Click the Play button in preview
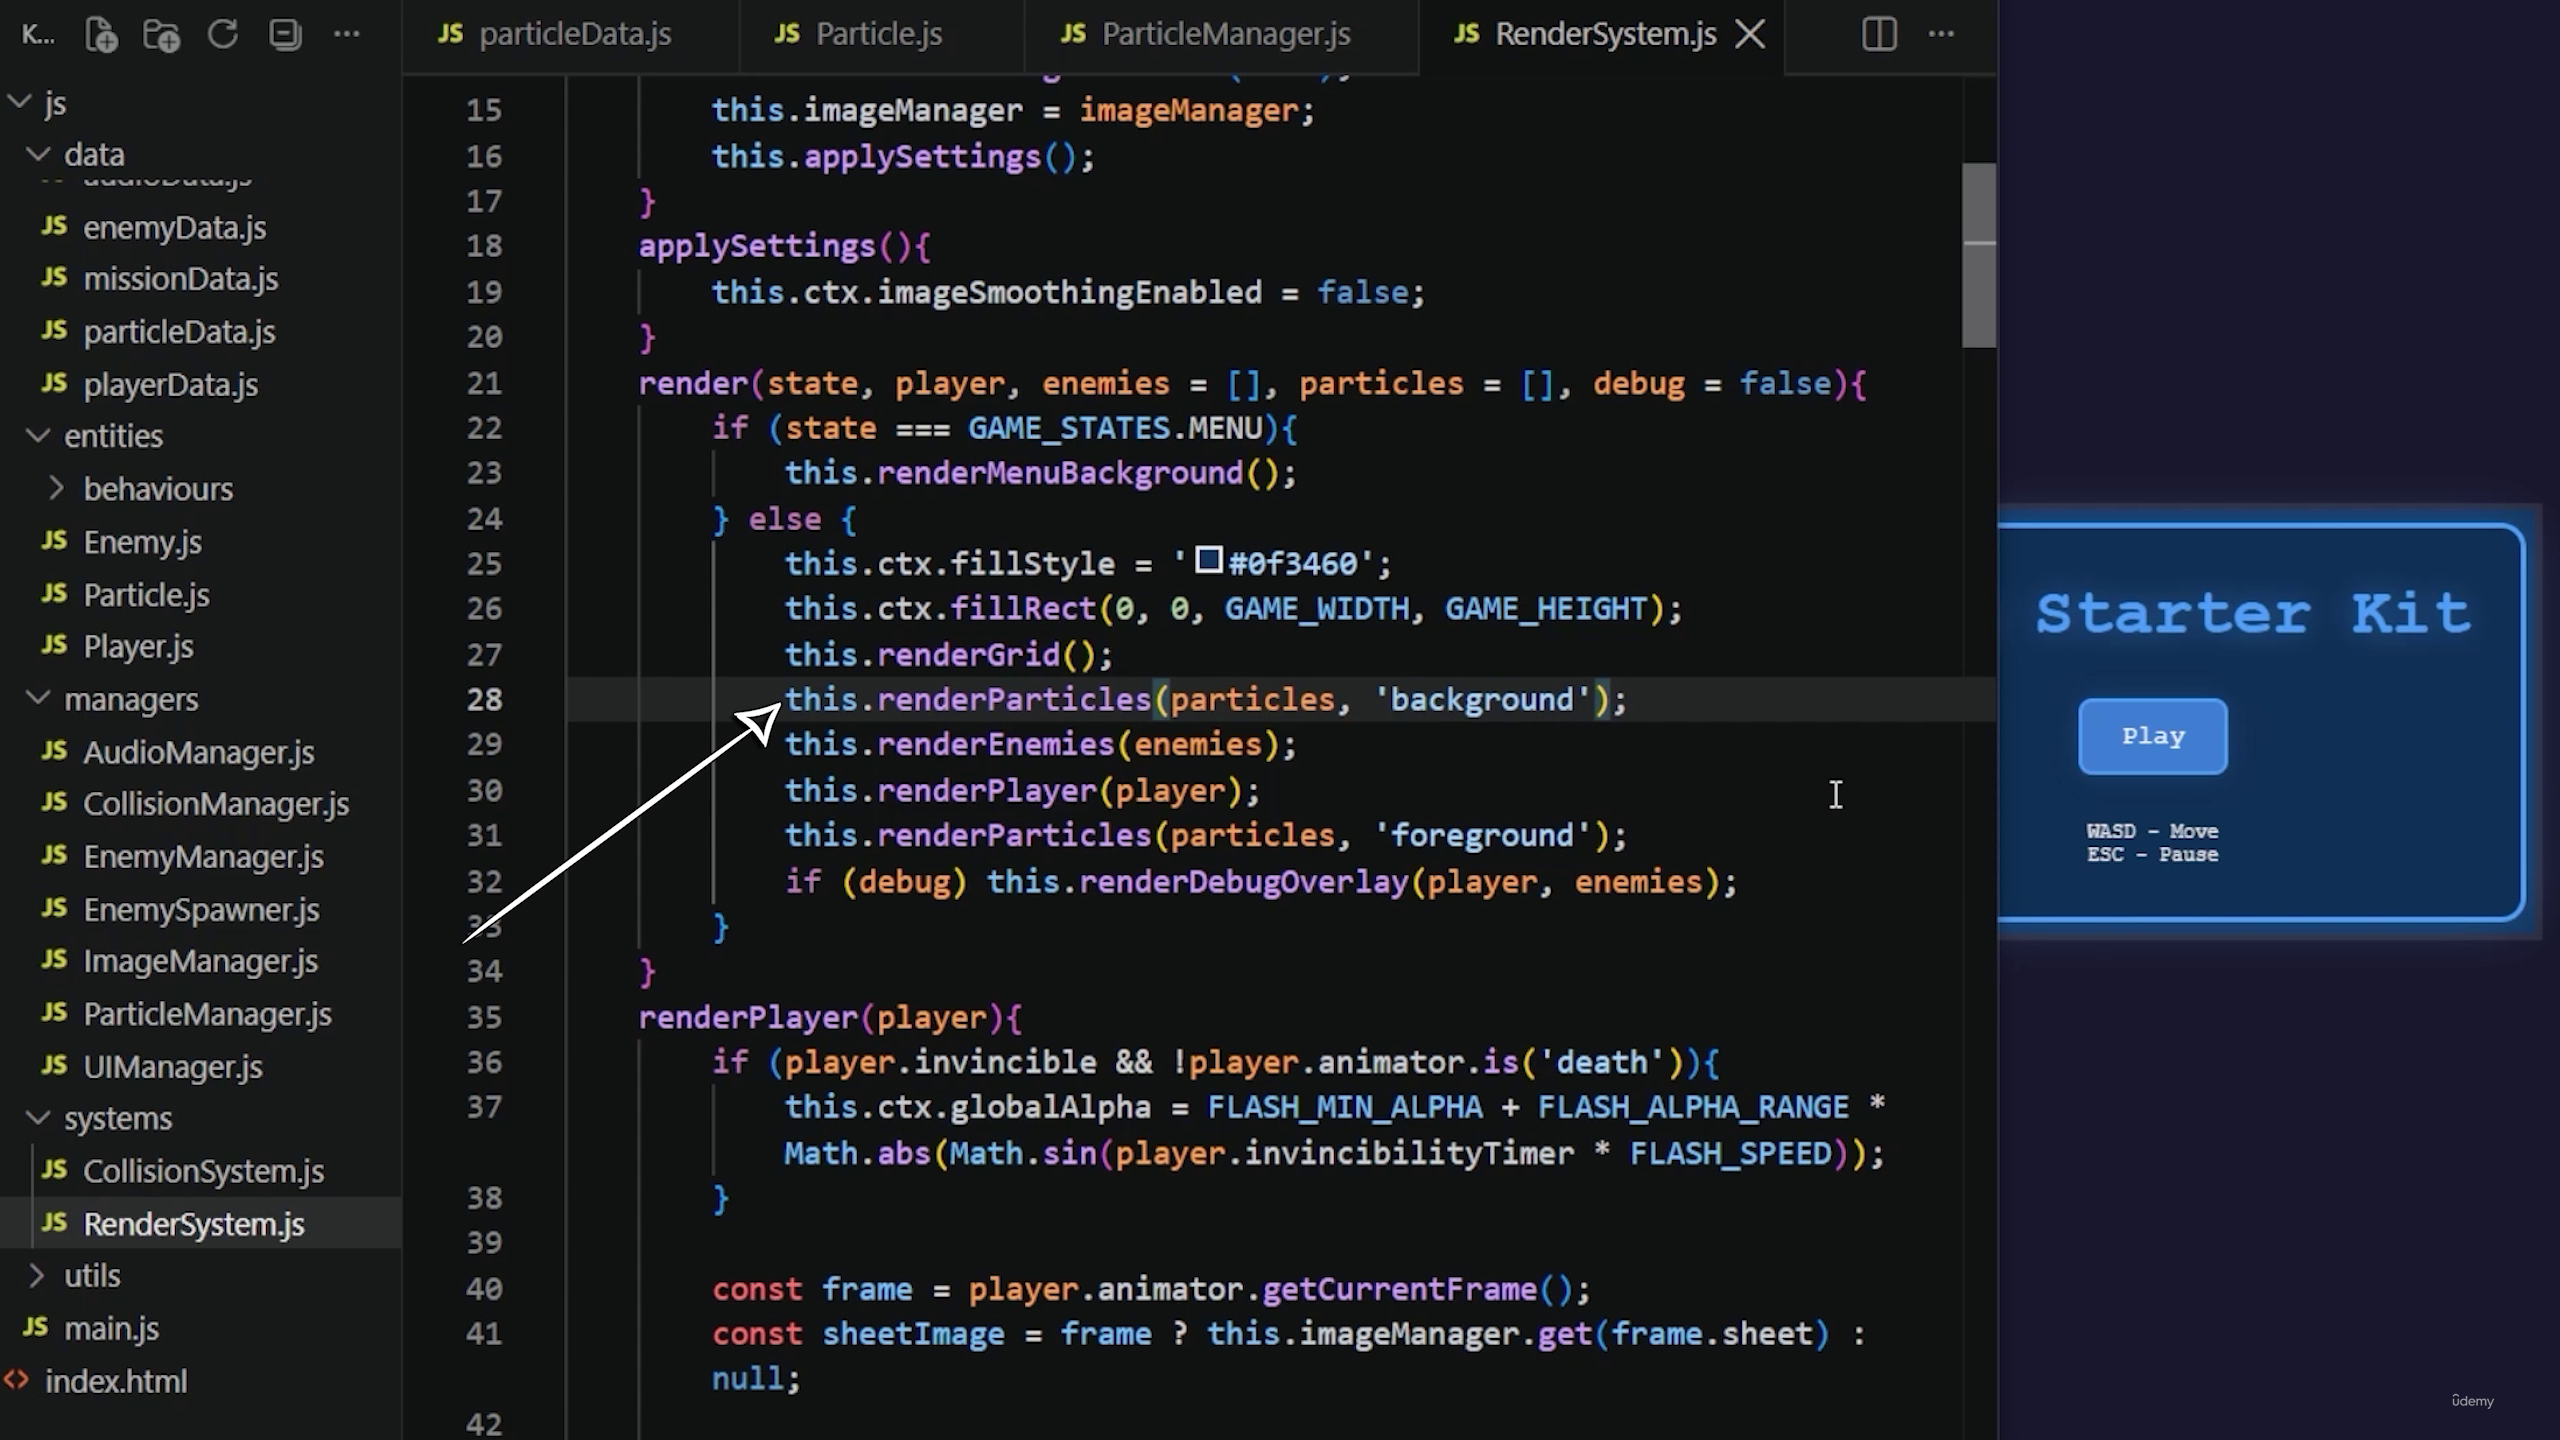 [x=2153, y=737]
